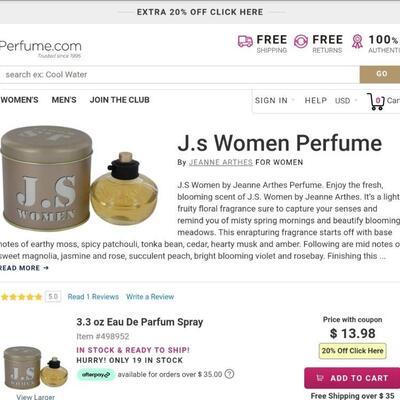Open the Perfume.com home logo

[x=40, y=49]
